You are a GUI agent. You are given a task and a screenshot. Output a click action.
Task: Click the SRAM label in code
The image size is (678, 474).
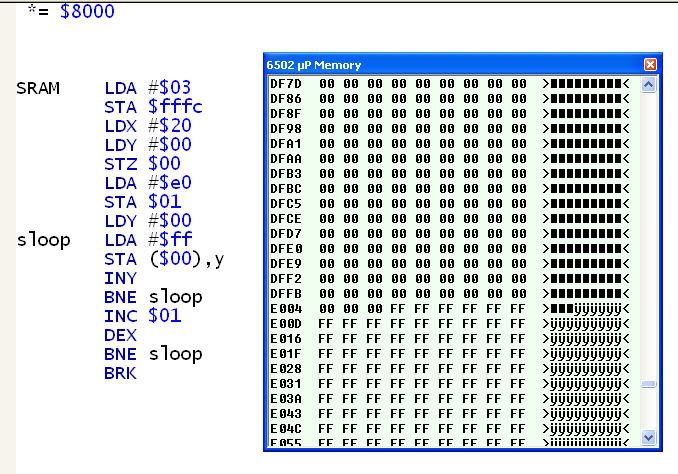click(x=38, y=88)
